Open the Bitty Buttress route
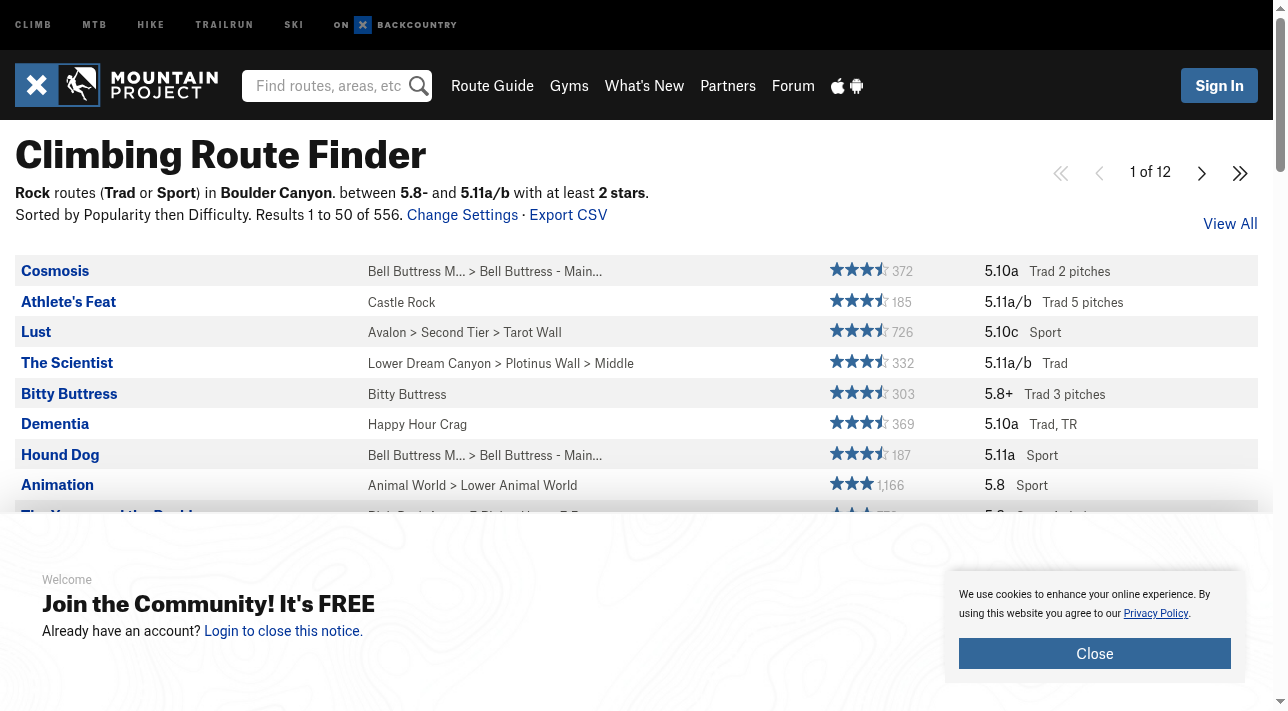 tap(69, 394)
